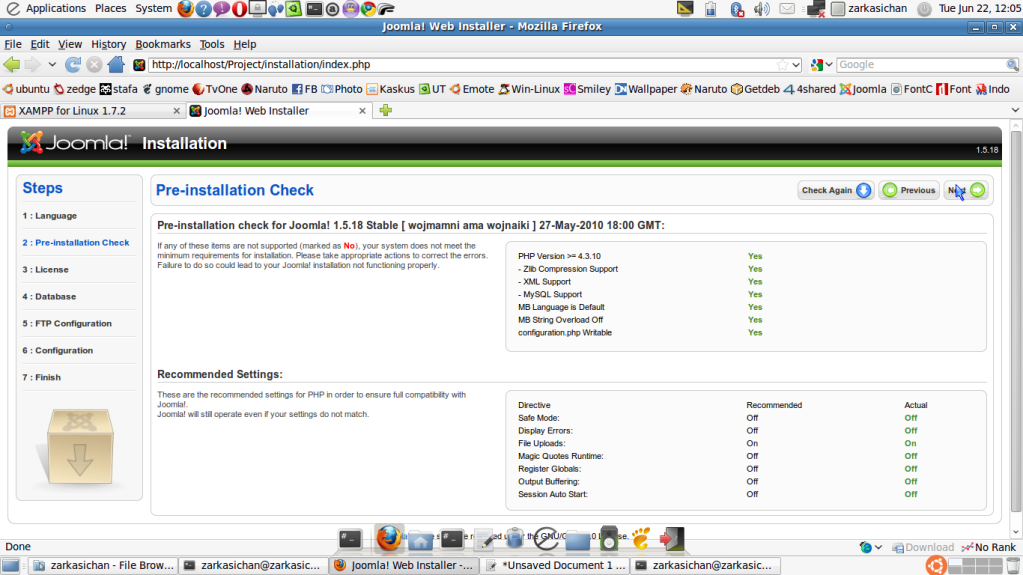1023x575 pixels.
Task: Click the Firefox icon in the dock
Action: click(x=389, y=538)
